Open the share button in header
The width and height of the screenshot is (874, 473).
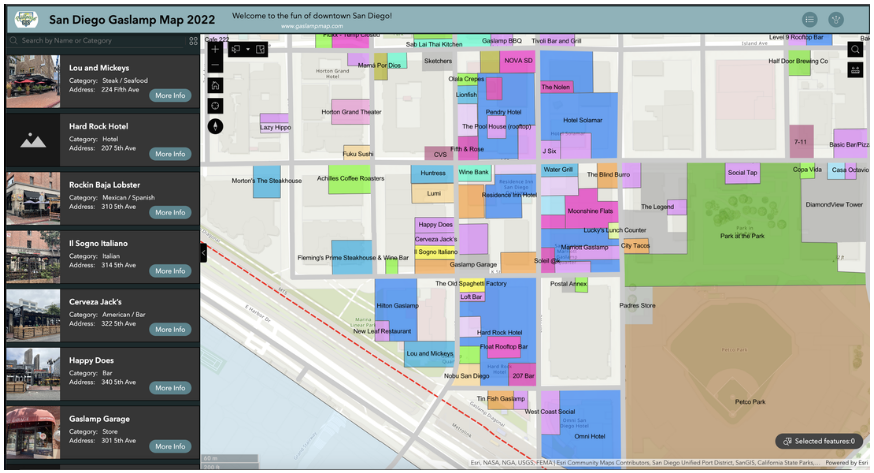point(835,20)
